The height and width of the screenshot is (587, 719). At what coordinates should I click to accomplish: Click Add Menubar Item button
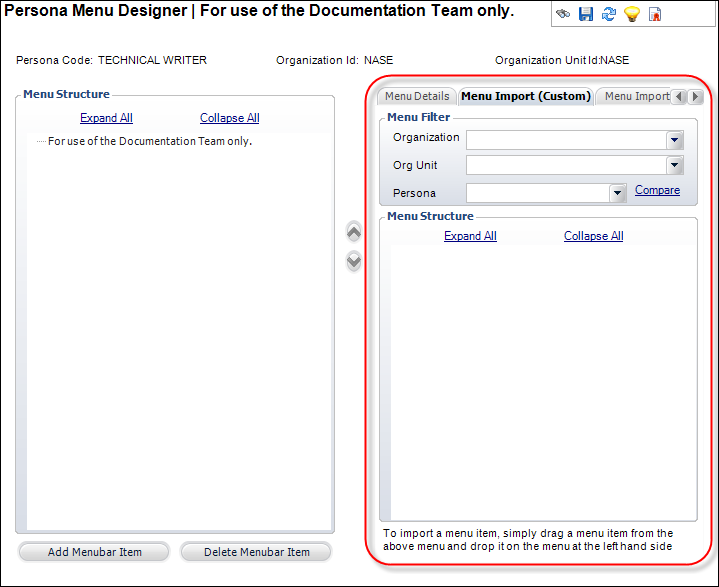[94, 552]
